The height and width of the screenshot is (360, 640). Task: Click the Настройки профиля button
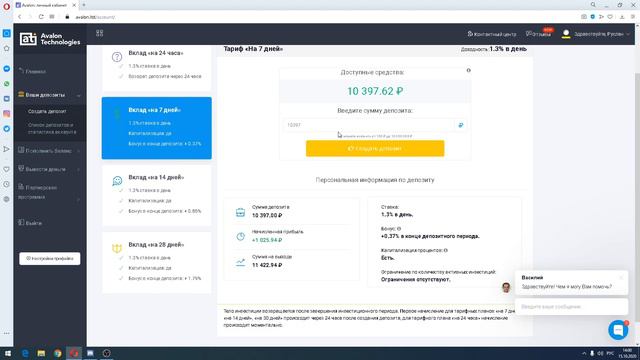(x=50, y=258)
